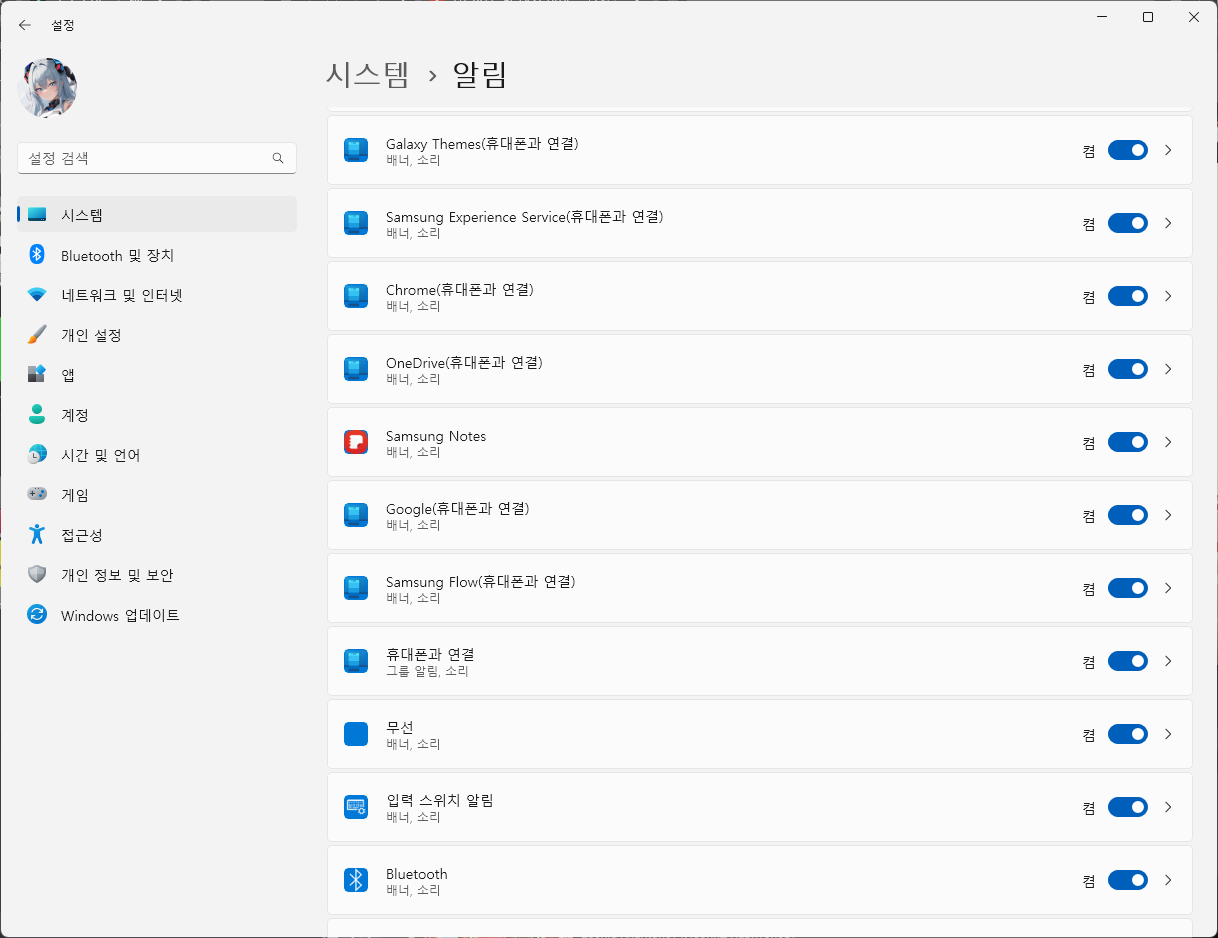Open 시간 및 언어 settings
The width and height of the screenshot is (1218, 938).
(x=157, y=455)
